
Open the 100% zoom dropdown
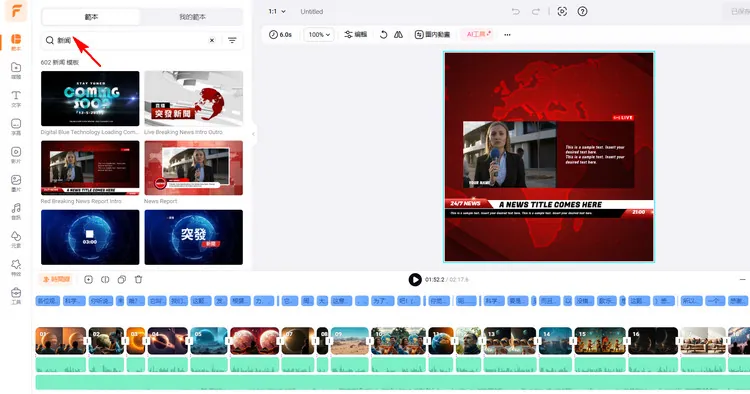[319, 34]
